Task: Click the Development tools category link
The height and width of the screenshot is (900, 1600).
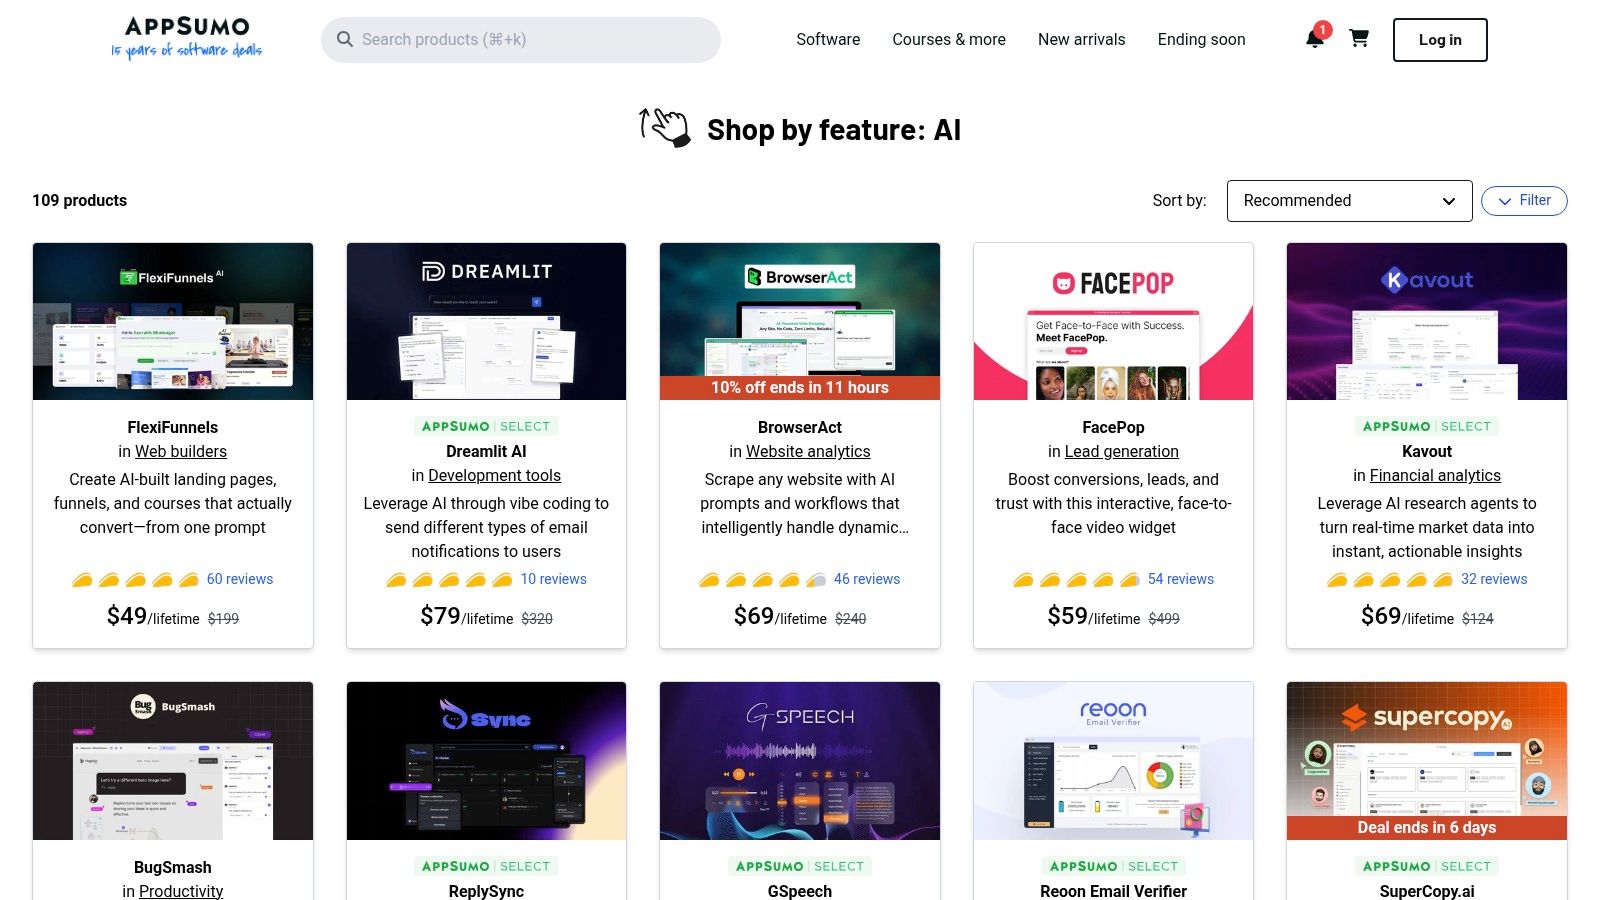Action: [x=494, y=475]
